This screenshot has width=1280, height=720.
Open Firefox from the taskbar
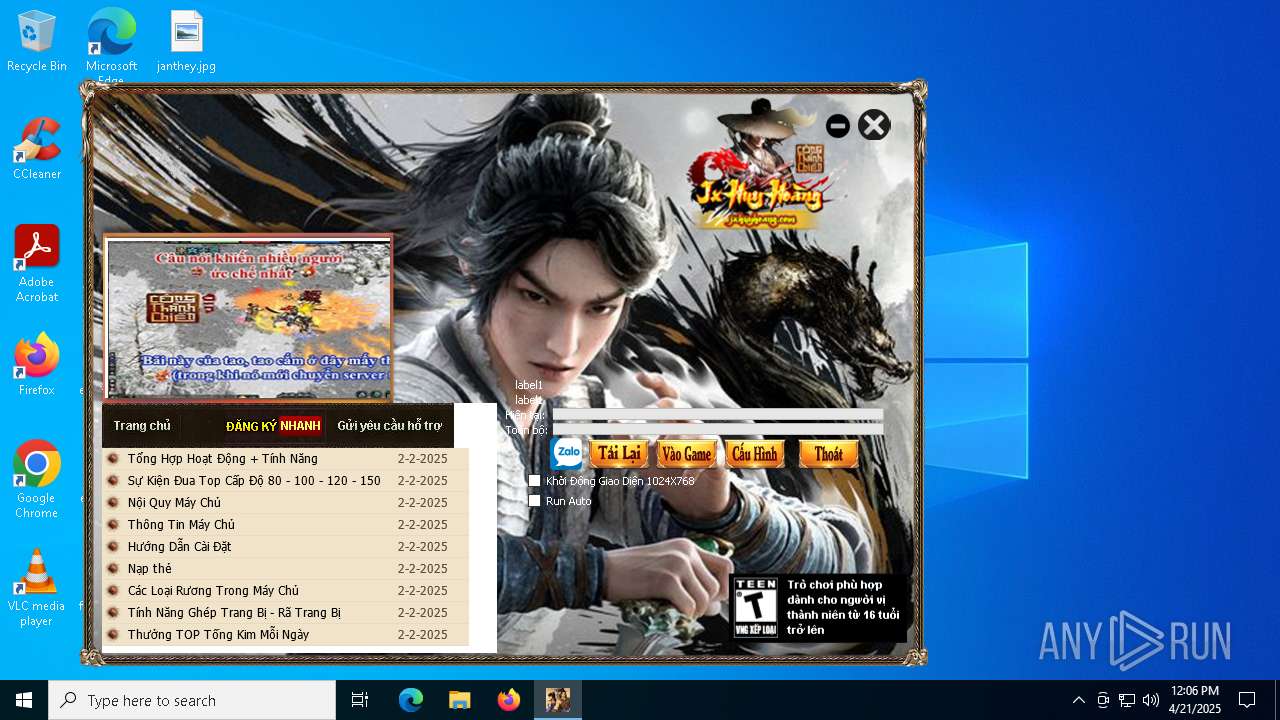click(x=509, y=700)
